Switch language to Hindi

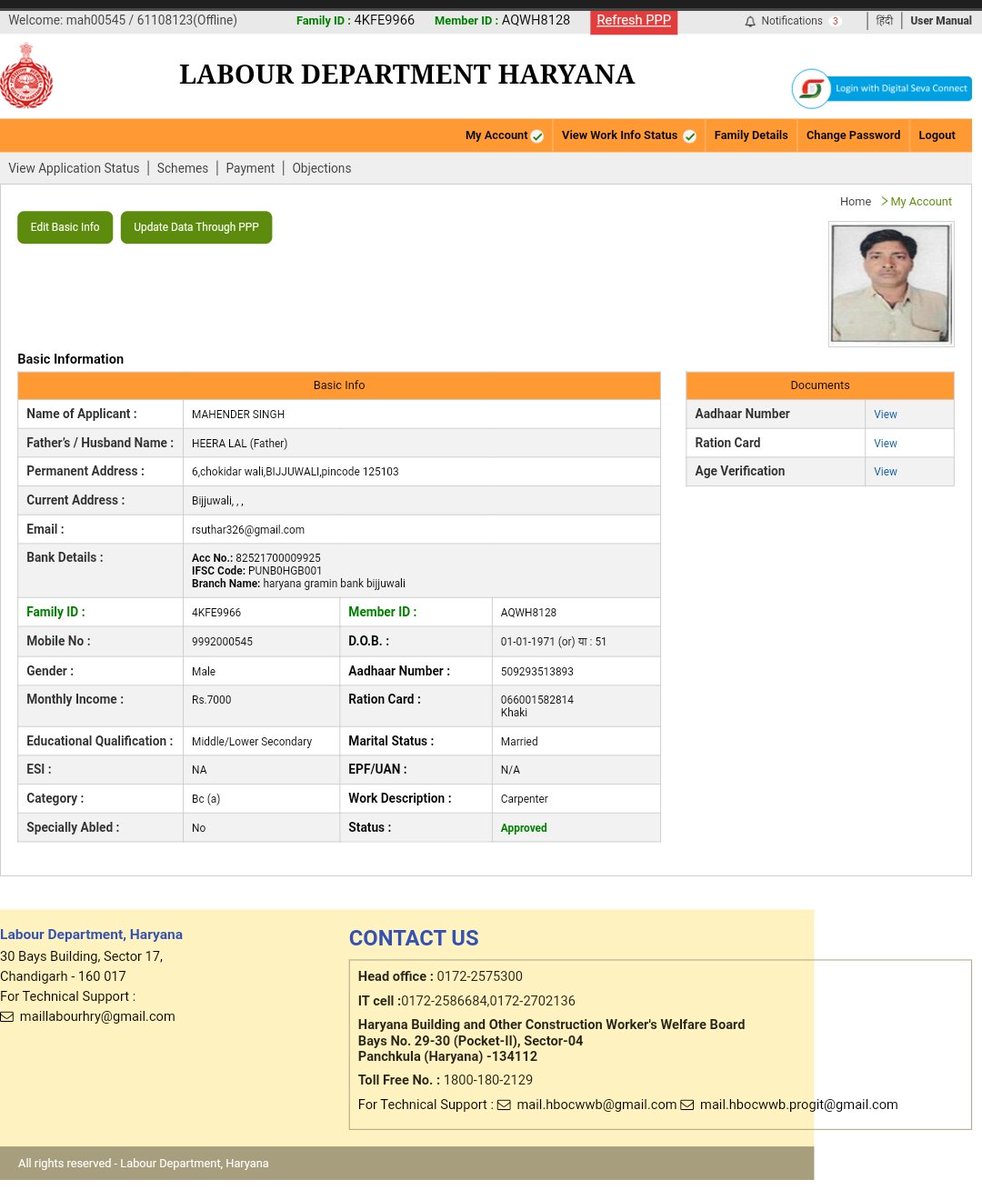[x=884, y=20]
